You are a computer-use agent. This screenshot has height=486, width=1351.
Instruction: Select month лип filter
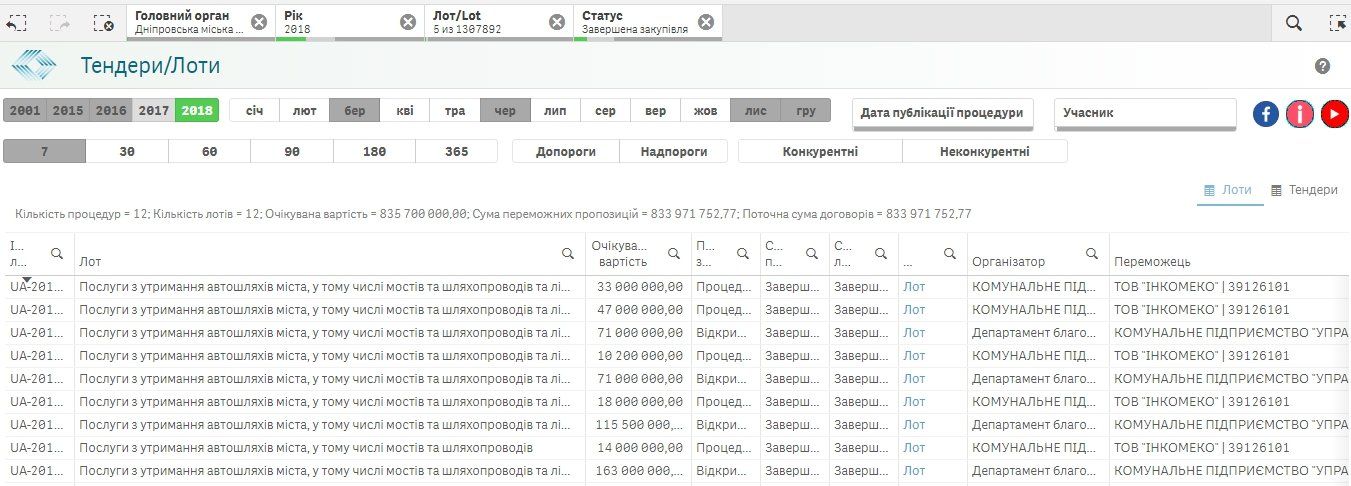point(555,111)
